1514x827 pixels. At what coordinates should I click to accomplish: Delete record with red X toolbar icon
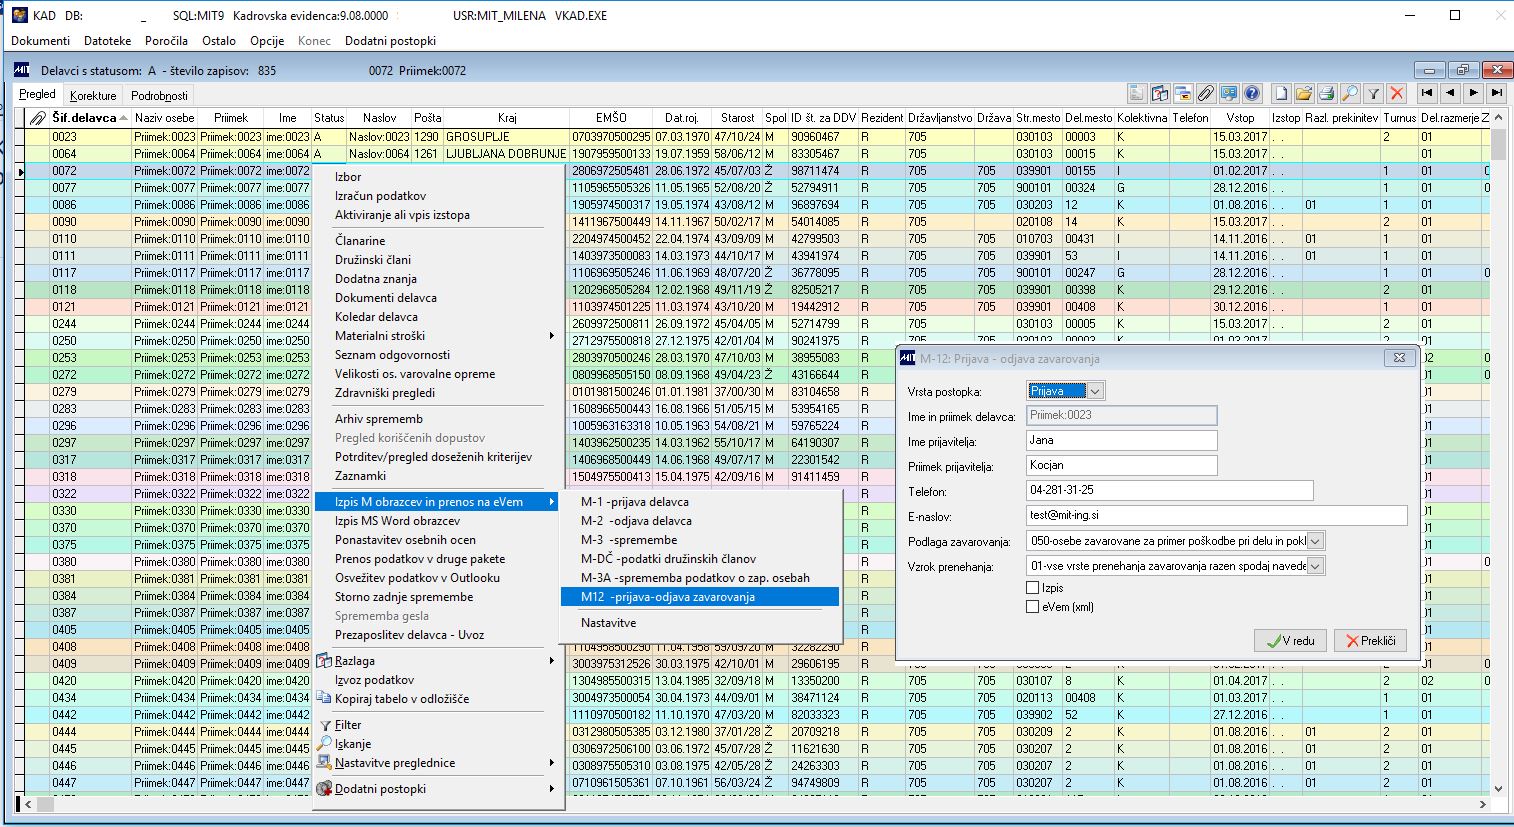(1397, 93)
